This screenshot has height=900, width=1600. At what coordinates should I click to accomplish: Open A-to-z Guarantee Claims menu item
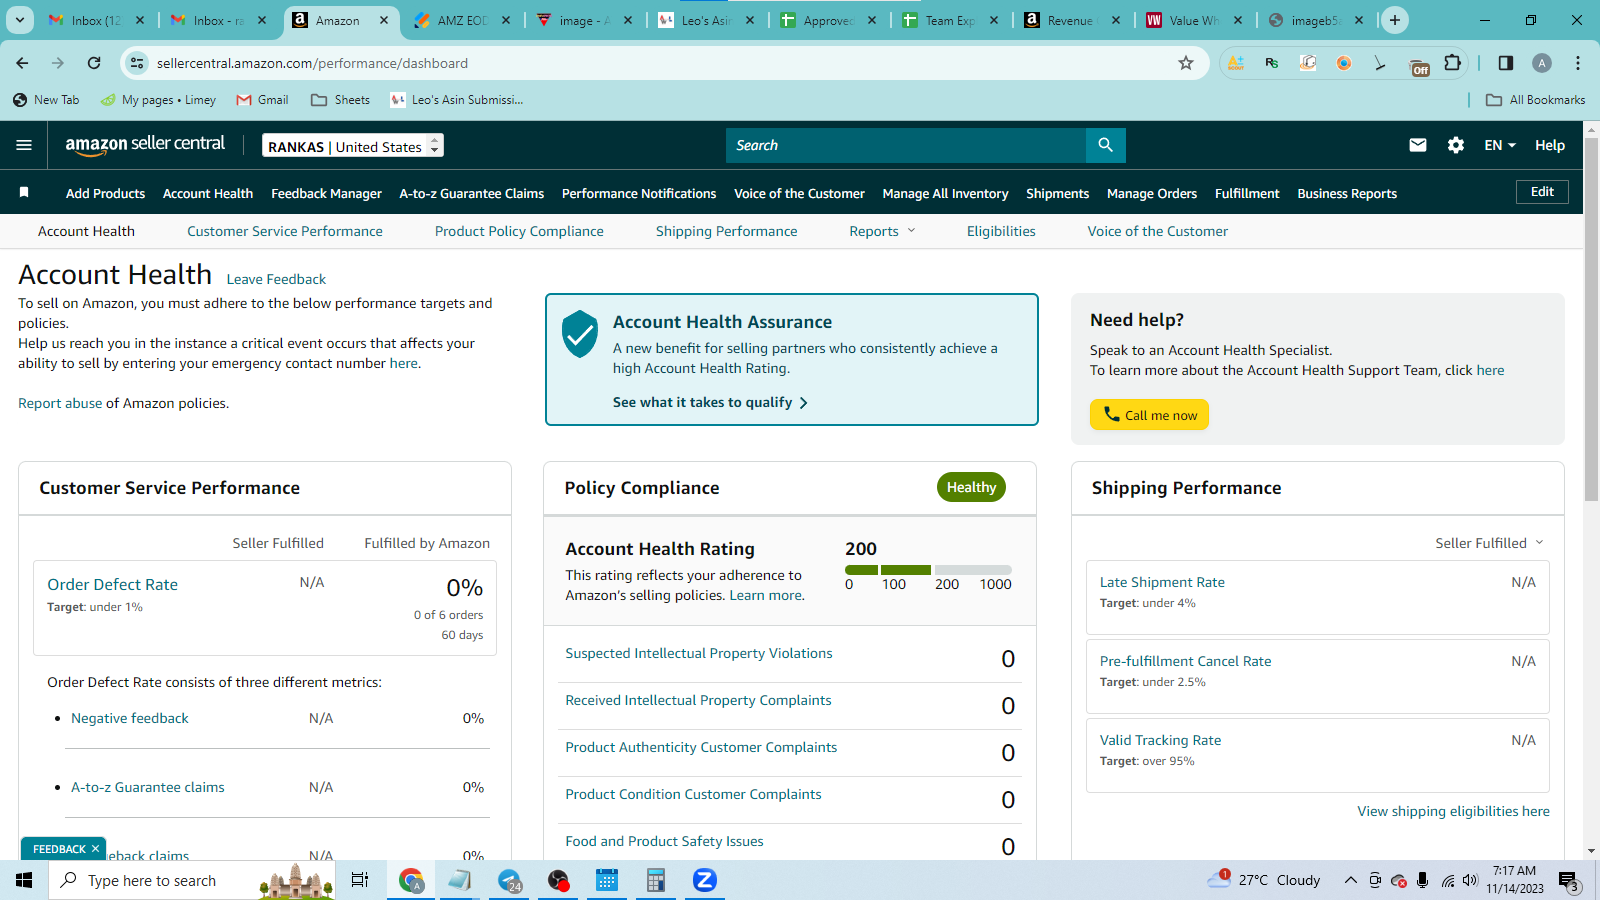(x=472, y=193)
